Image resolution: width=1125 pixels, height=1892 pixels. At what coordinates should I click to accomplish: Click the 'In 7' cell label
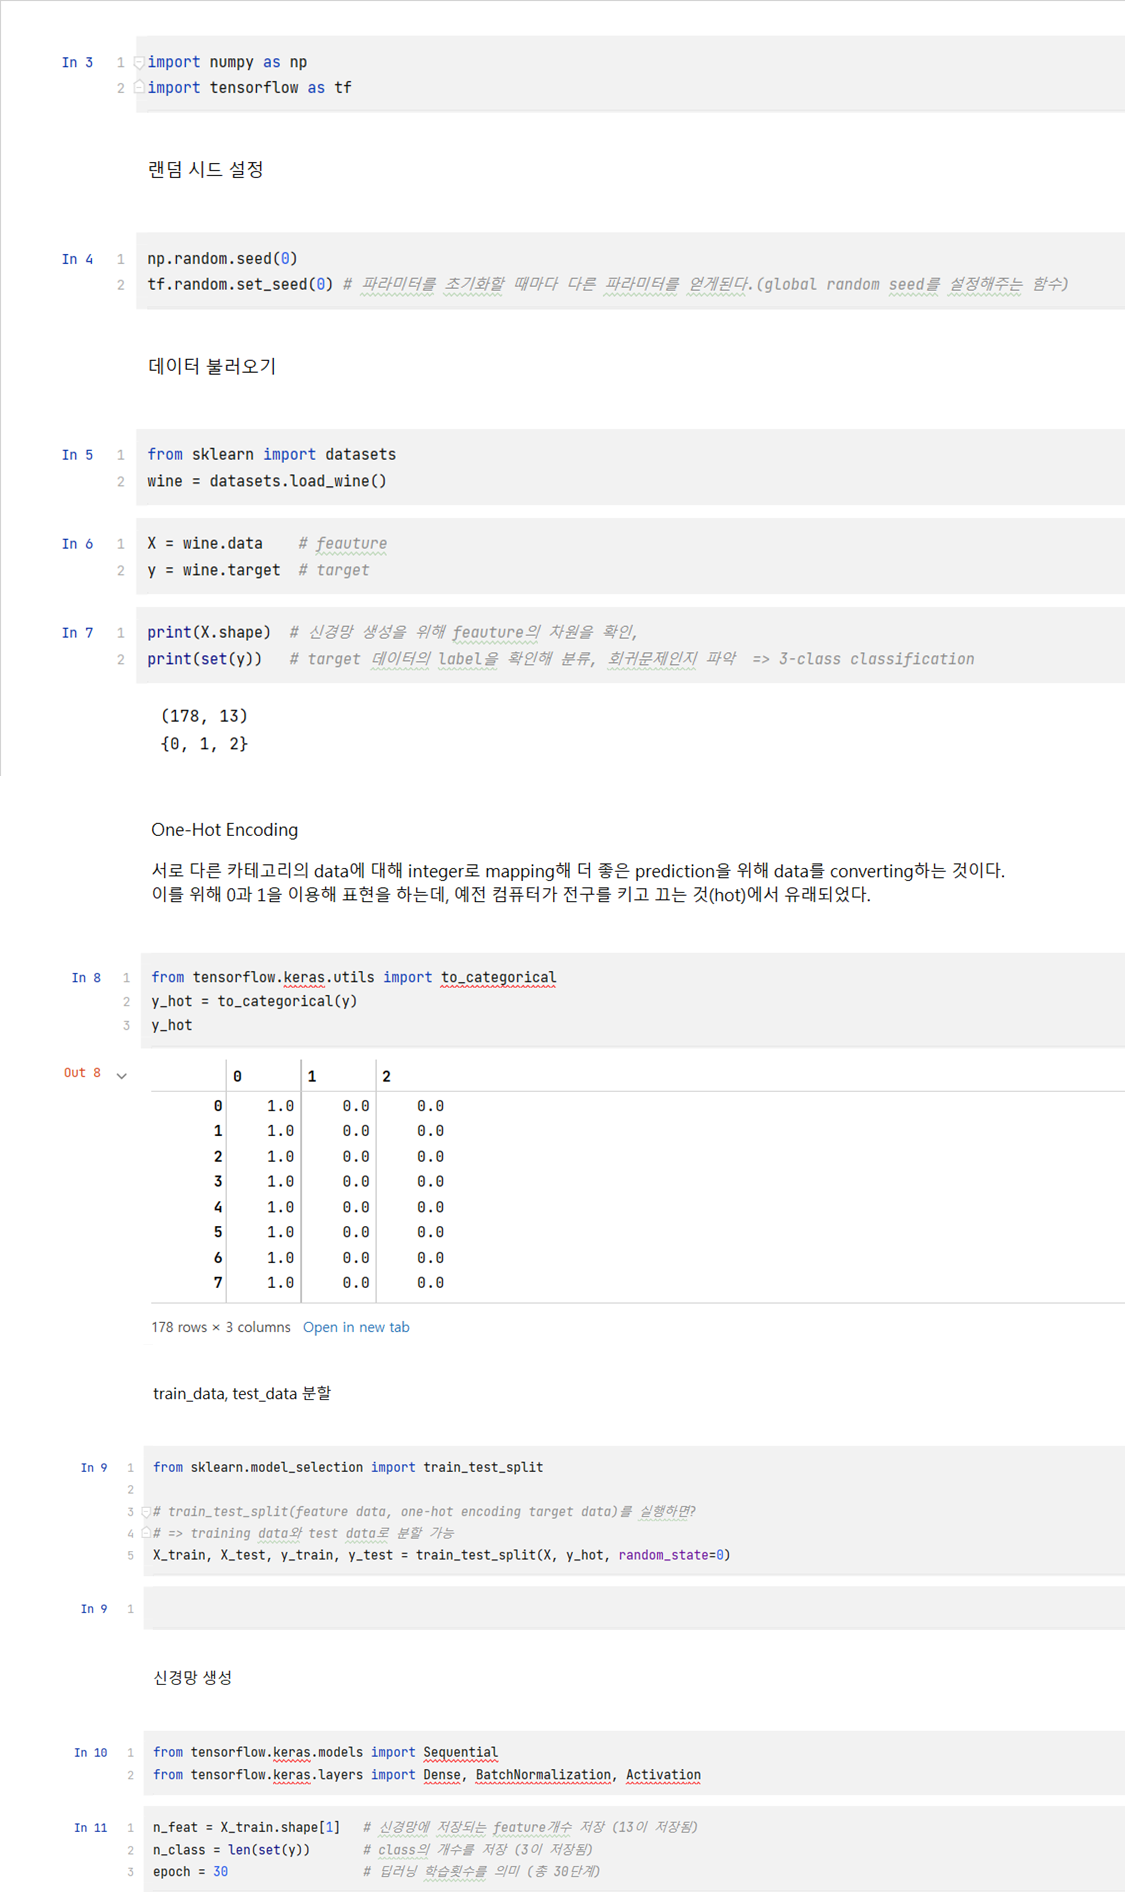[77, 633]
